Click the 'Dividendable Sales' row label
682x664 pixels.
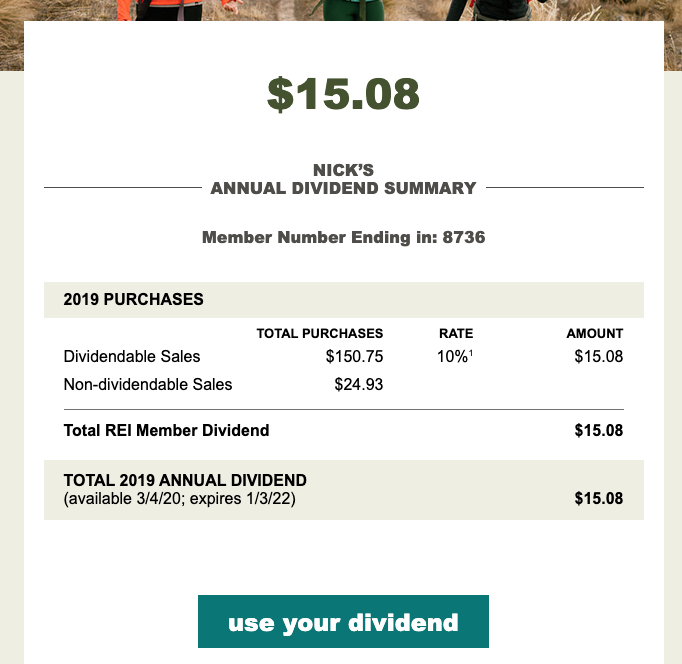coord(132,357)
